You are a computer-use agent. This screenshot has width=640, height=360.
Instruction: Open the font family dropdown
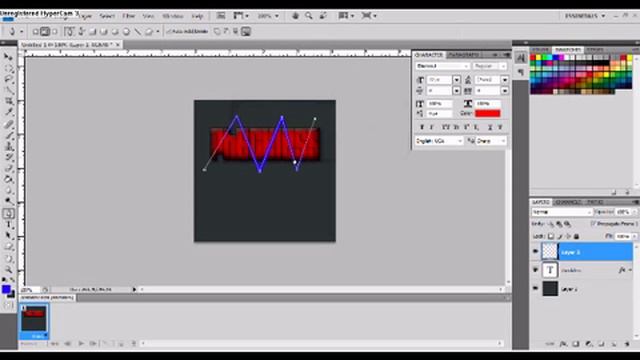click(x=442, y=66)
